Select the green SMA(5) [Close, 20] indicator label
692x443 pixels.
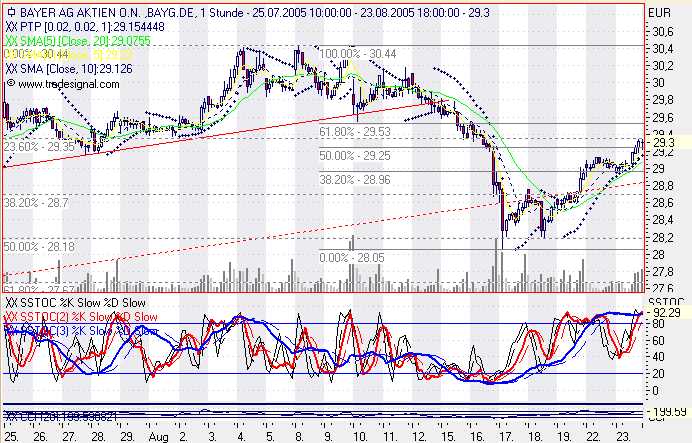tap(78, 41)
